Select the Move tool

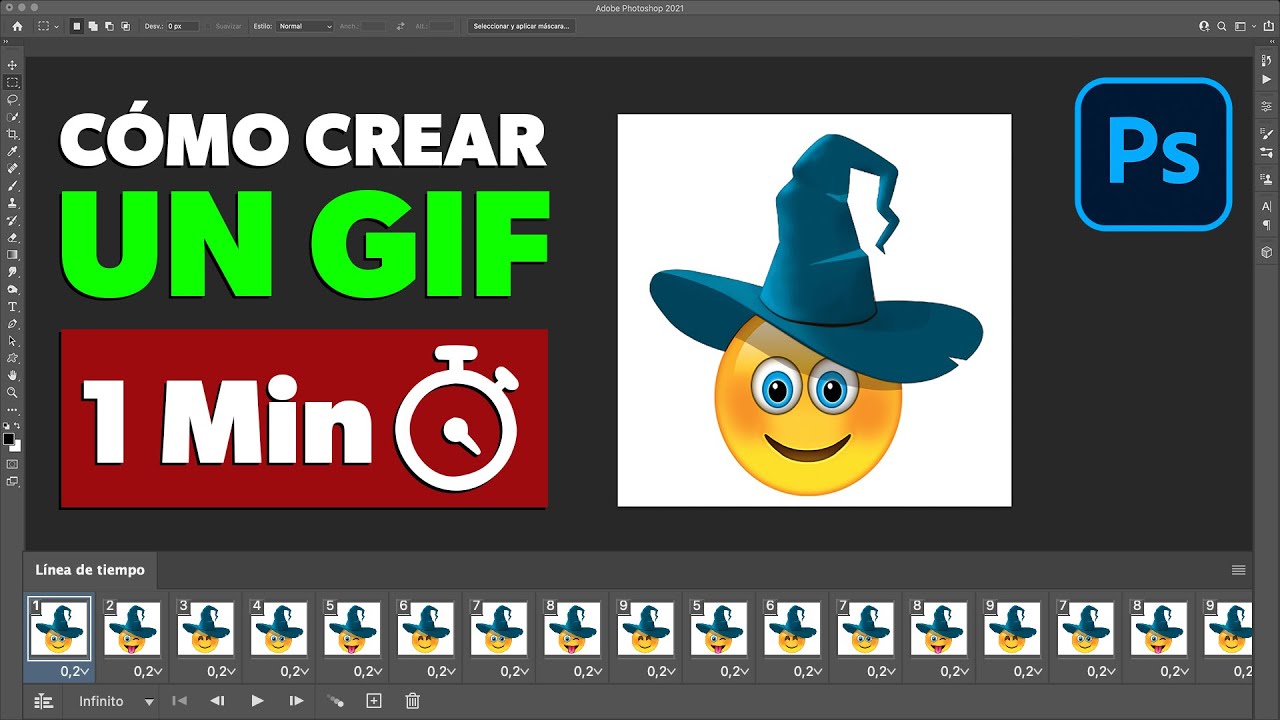pos(12,65)
